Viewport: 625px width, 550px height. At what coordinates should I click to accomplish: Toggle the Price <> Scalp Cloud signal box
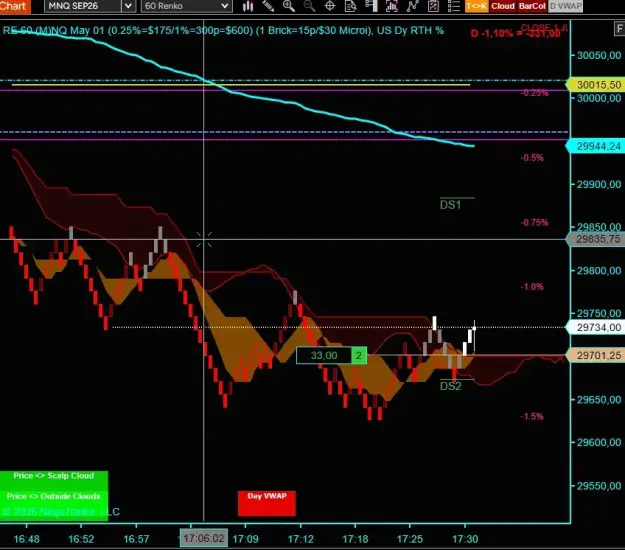tap(54, 481)
